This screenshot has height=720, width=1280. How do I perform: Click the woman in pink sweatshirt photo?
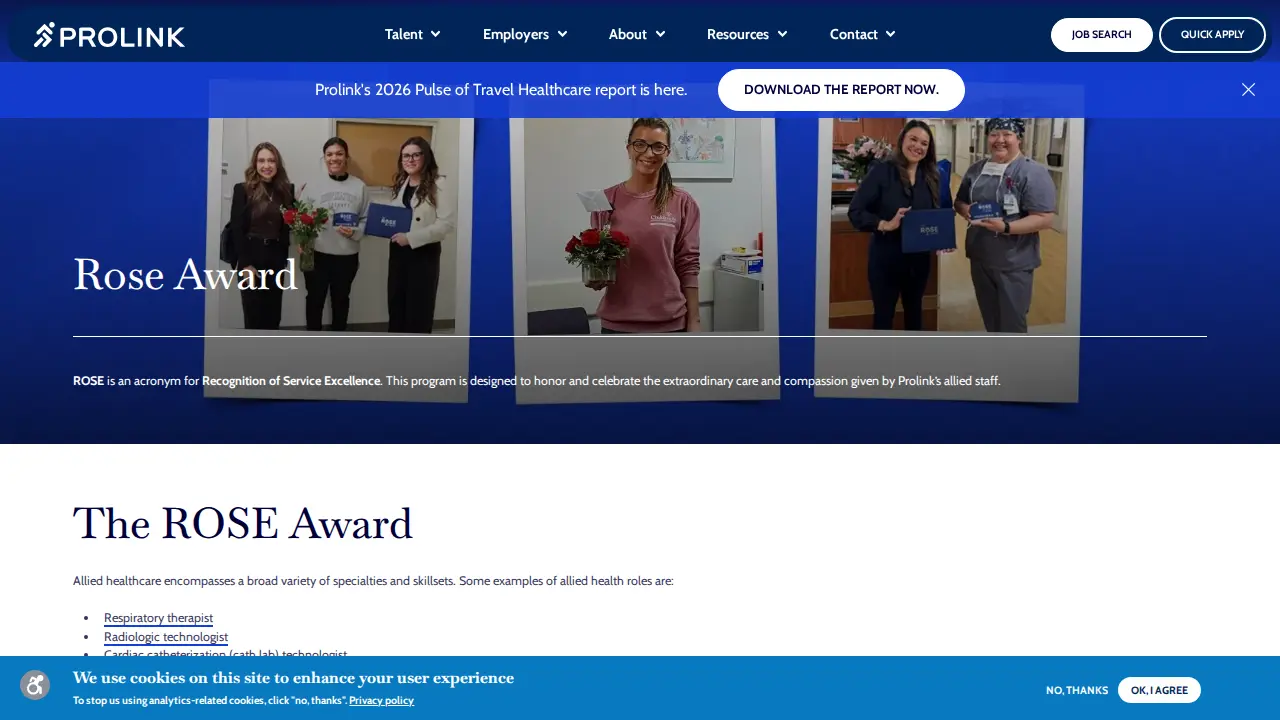(644, 225)
